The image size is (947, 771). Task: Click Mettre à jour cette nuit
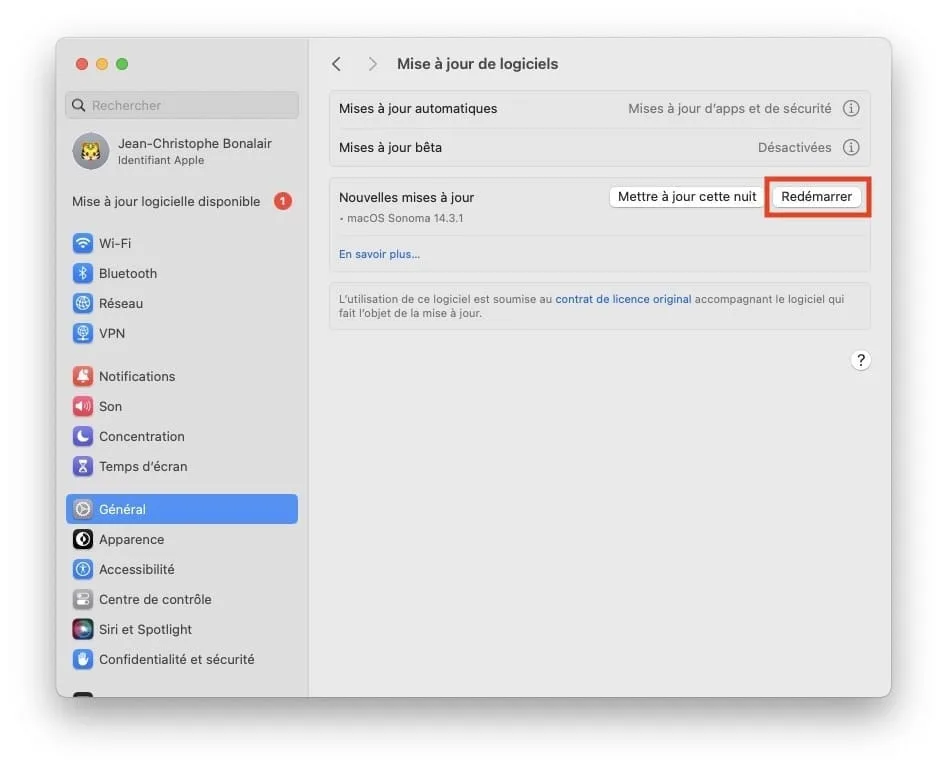tap(687, 197)
